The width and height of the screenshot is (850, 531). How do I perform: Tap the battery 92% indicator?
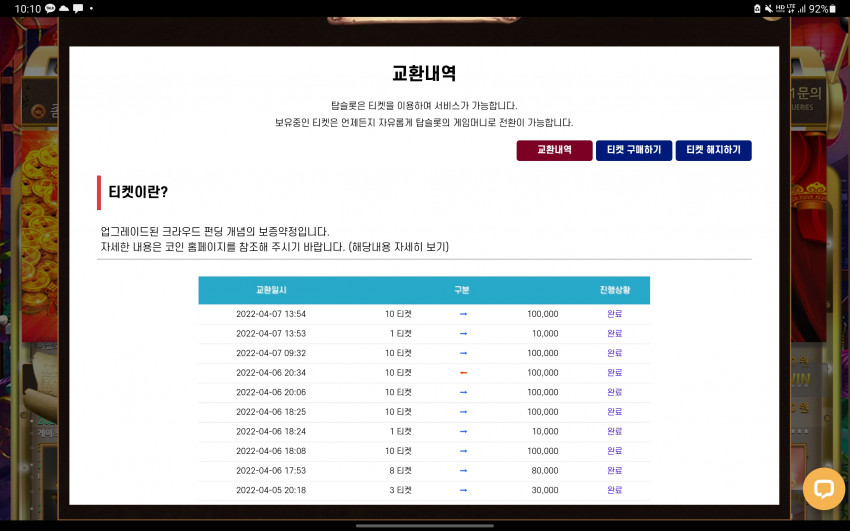[823, 9]
